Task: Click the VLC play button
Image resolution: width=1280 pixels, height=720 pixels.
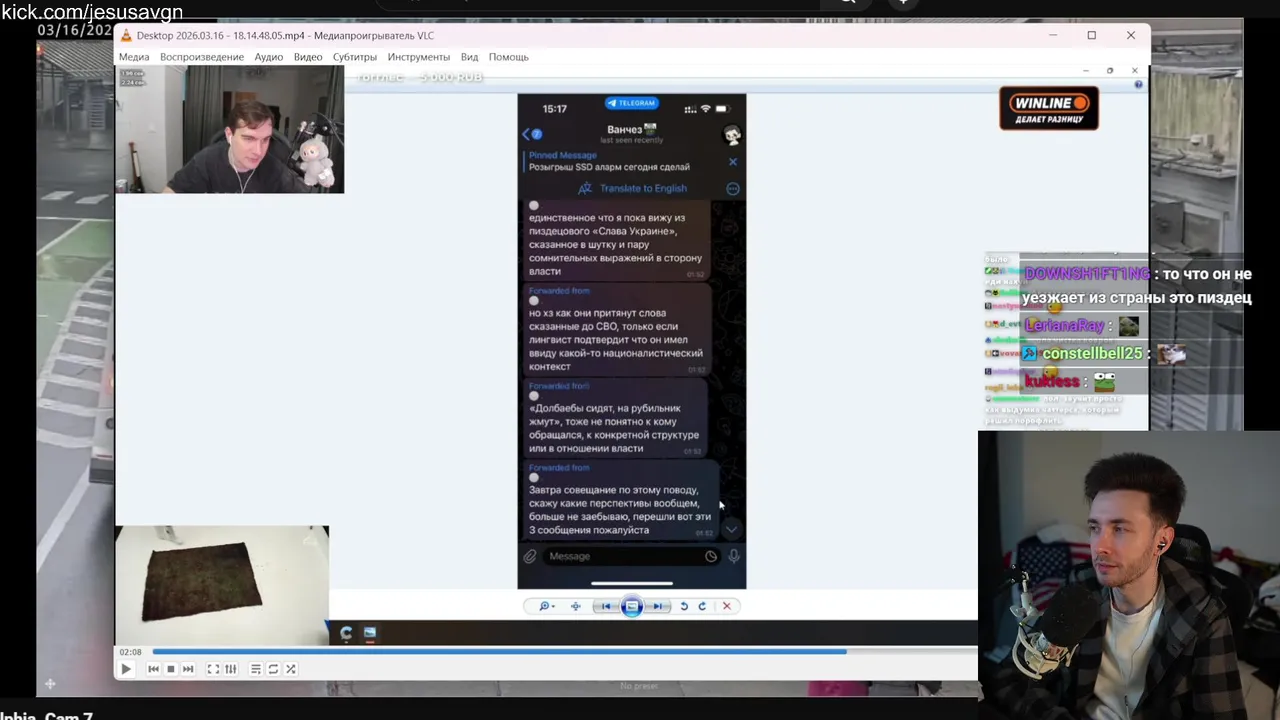Action: pos(126,669)
